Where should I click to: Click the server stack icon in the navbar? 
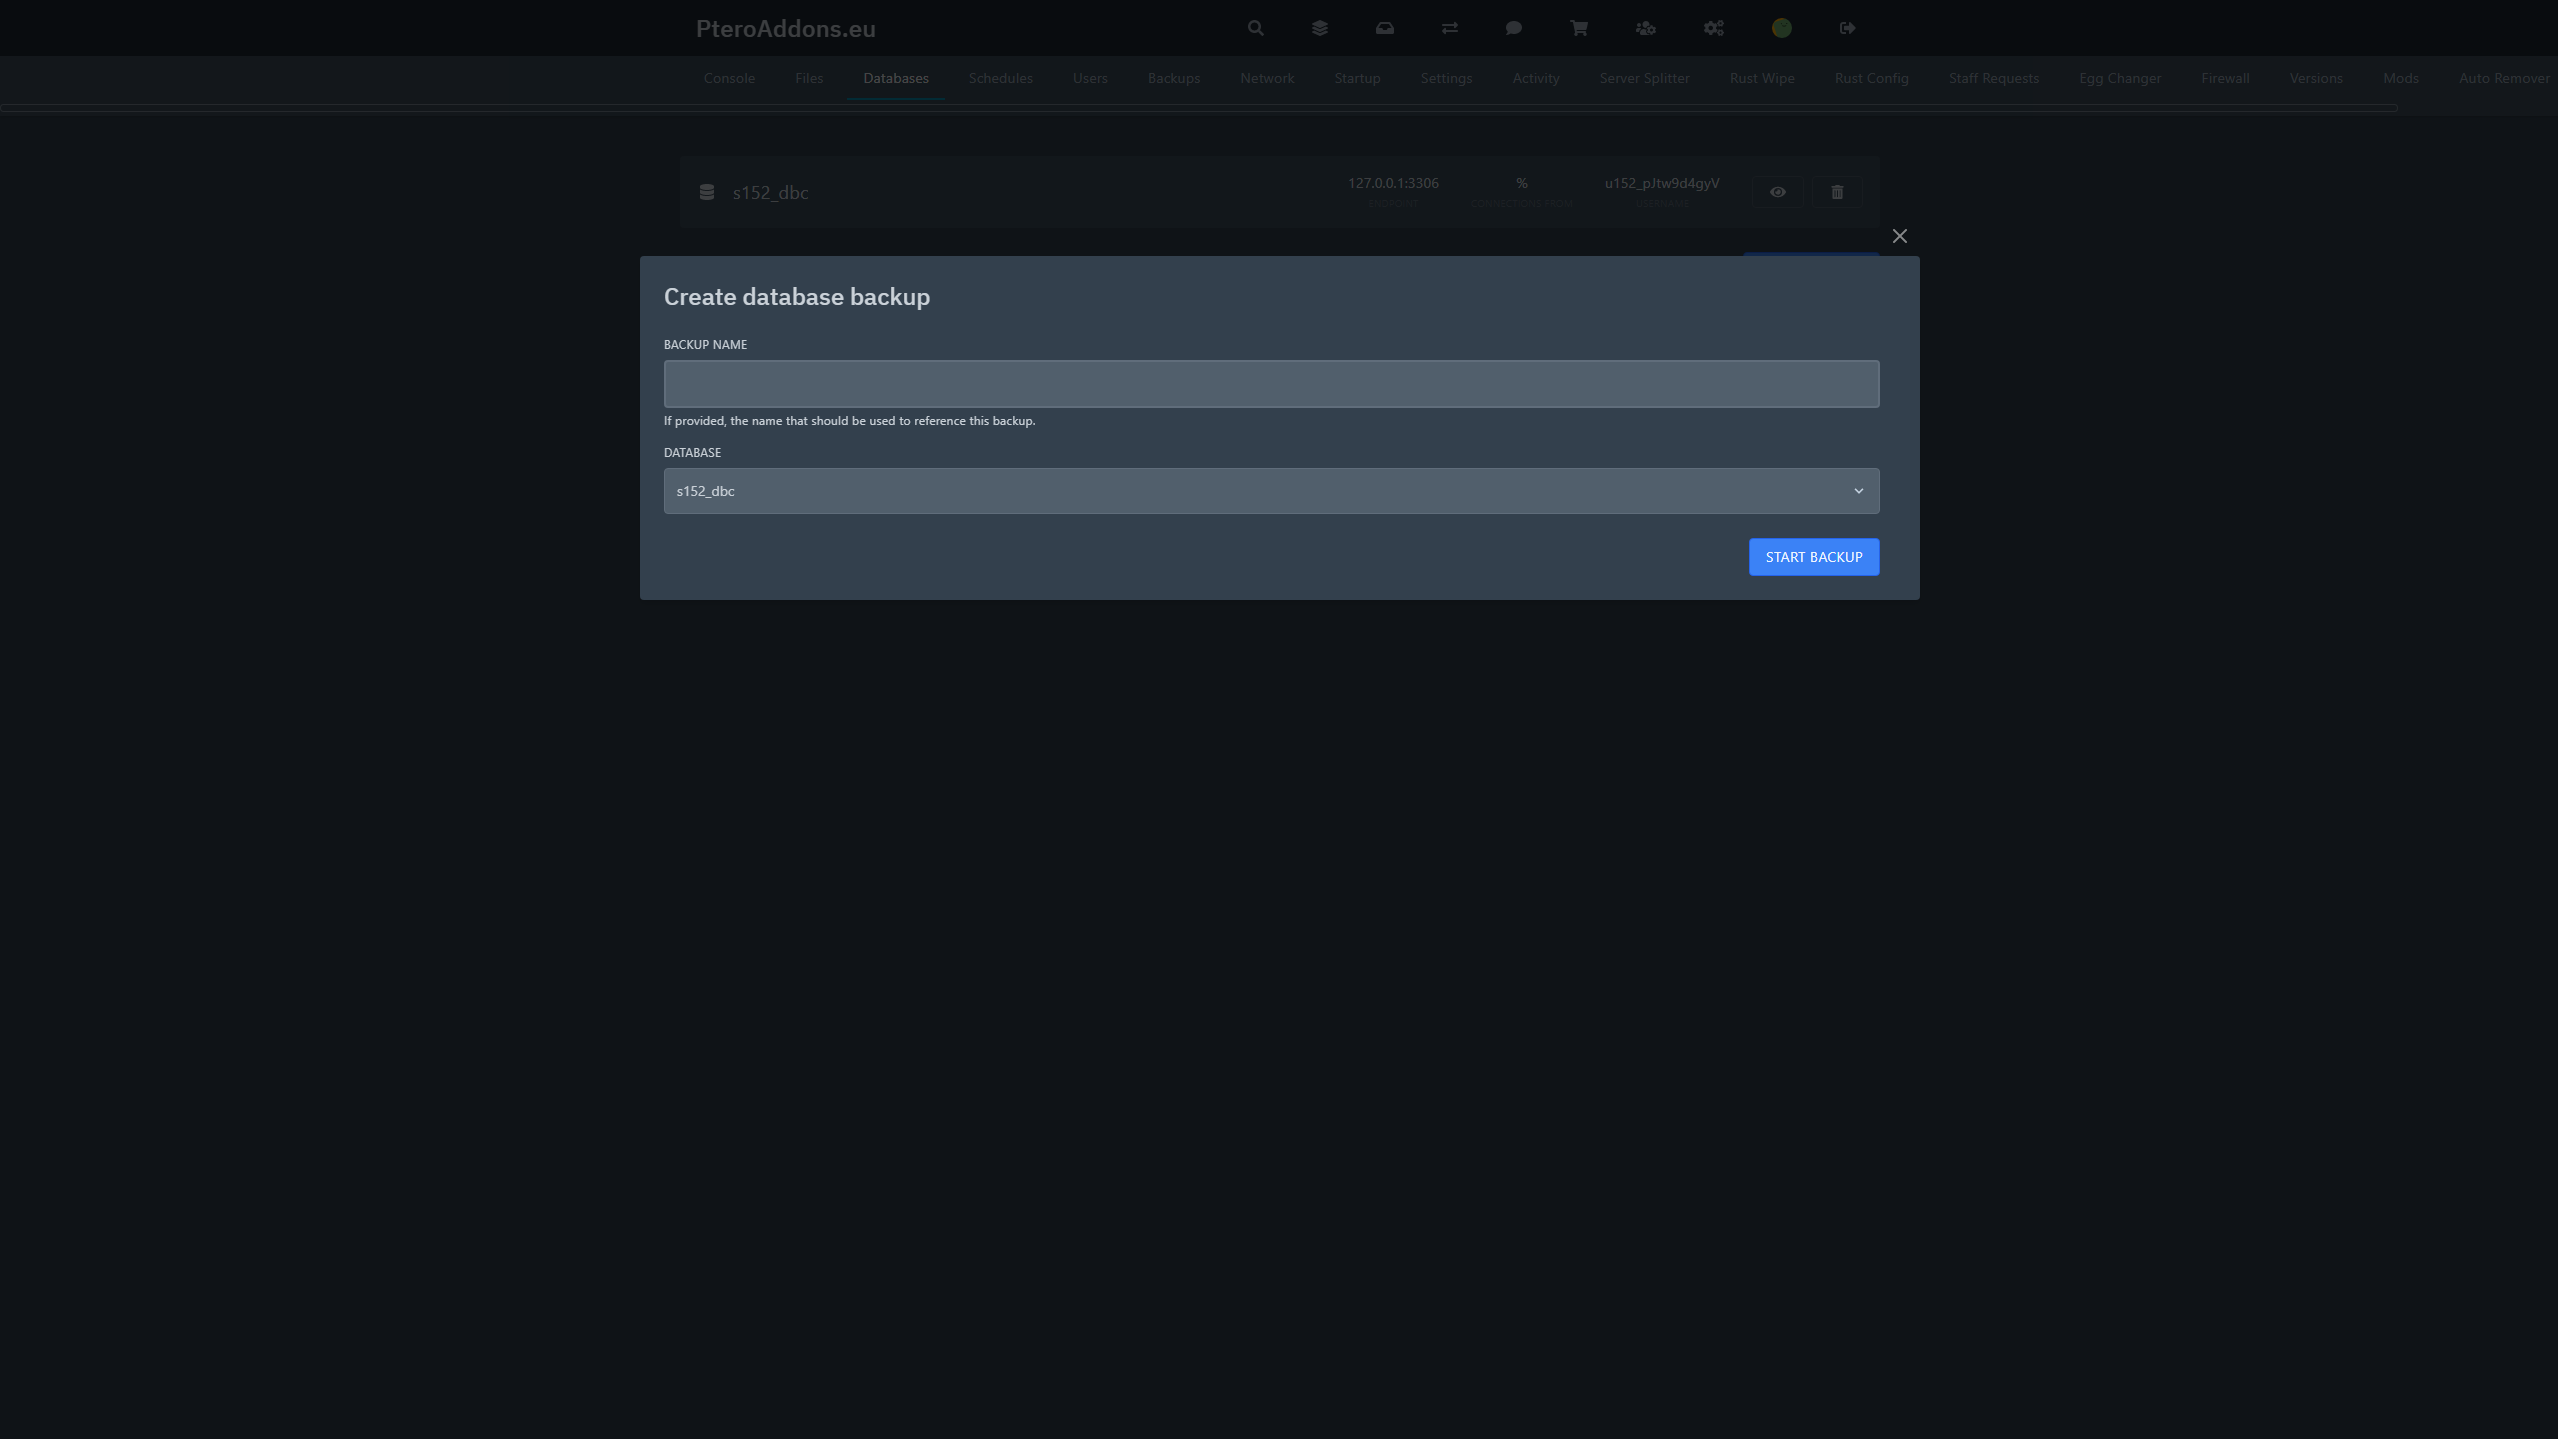[x=1319, y=28]
